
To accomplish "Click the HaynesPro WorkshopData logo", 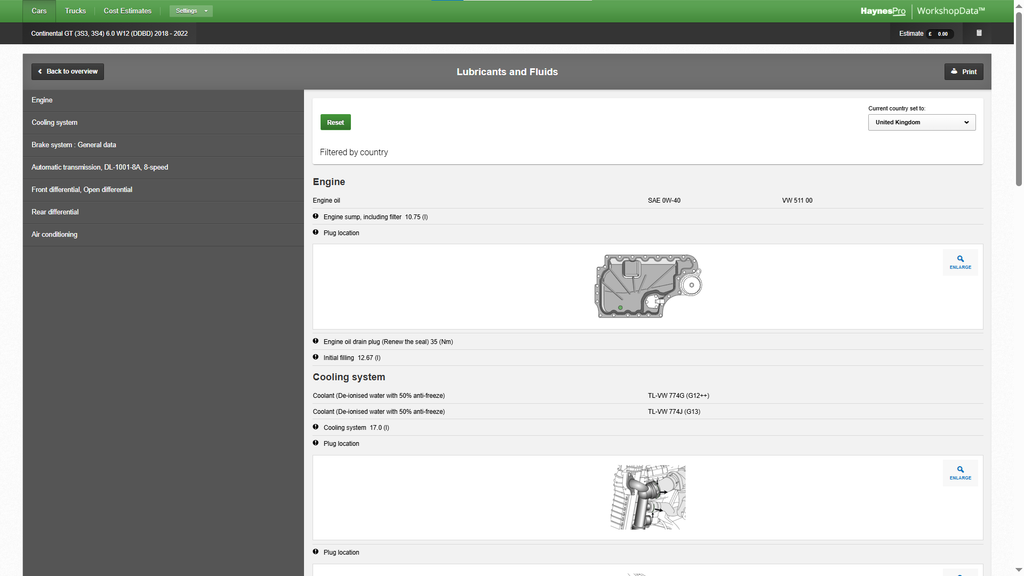I will click(922, 10).
